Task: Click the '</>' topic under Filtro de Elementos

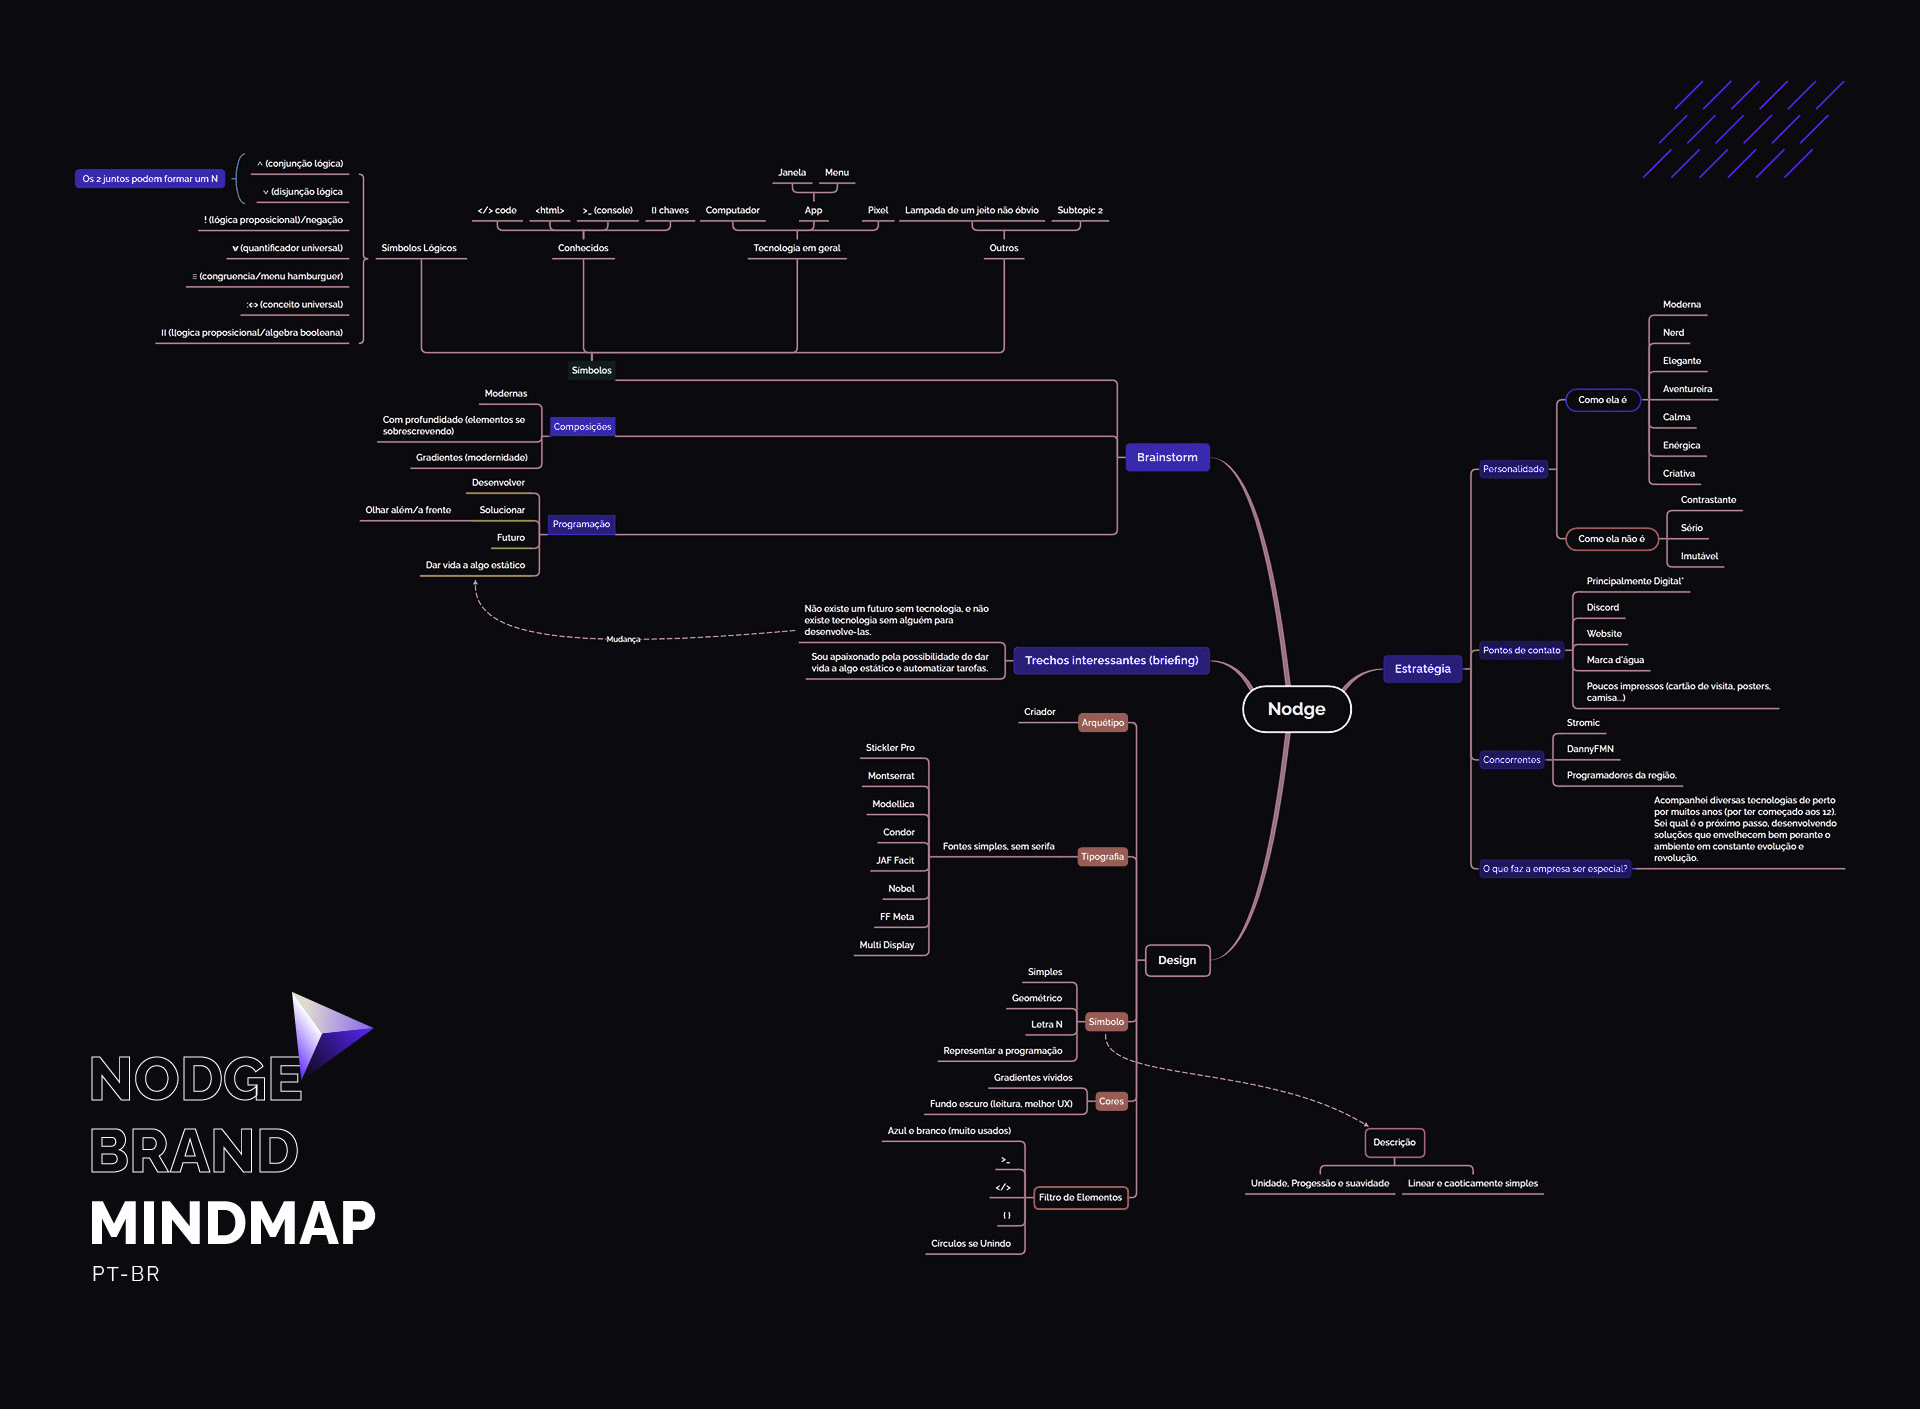Action: point(1003,1187)
